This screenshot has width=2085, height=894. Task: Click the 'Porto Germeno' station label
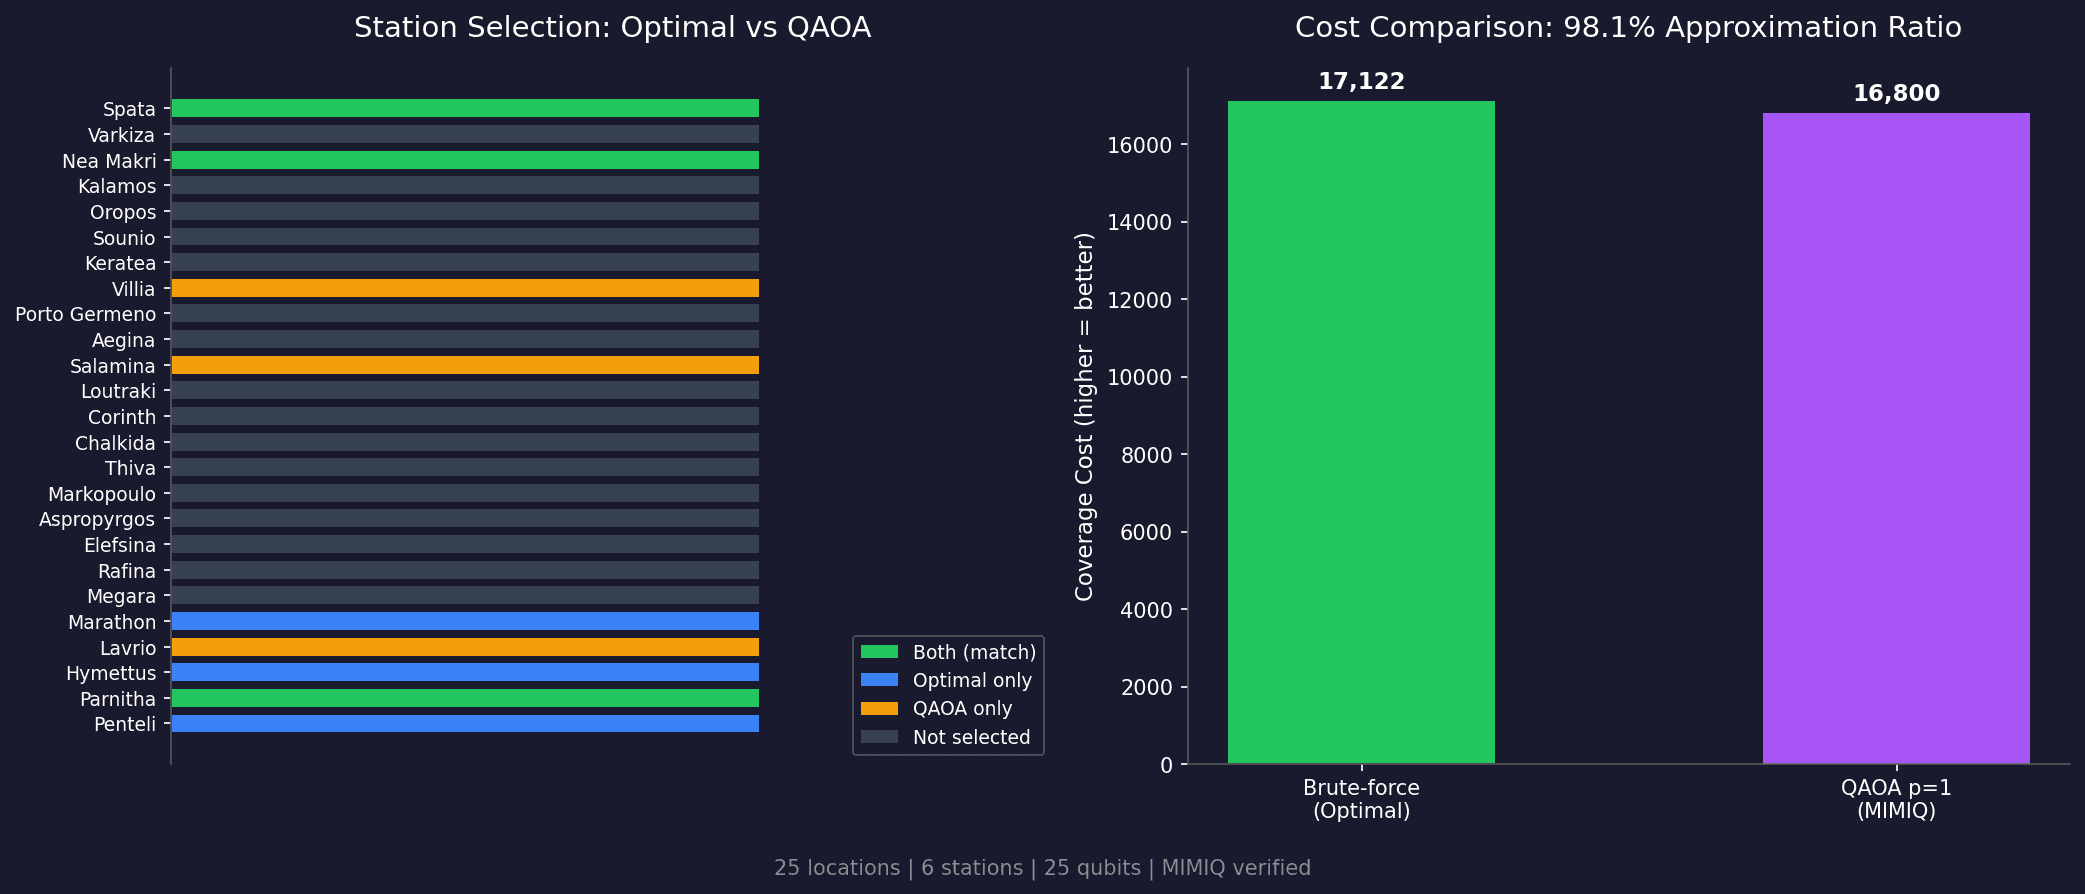(86, 315)
